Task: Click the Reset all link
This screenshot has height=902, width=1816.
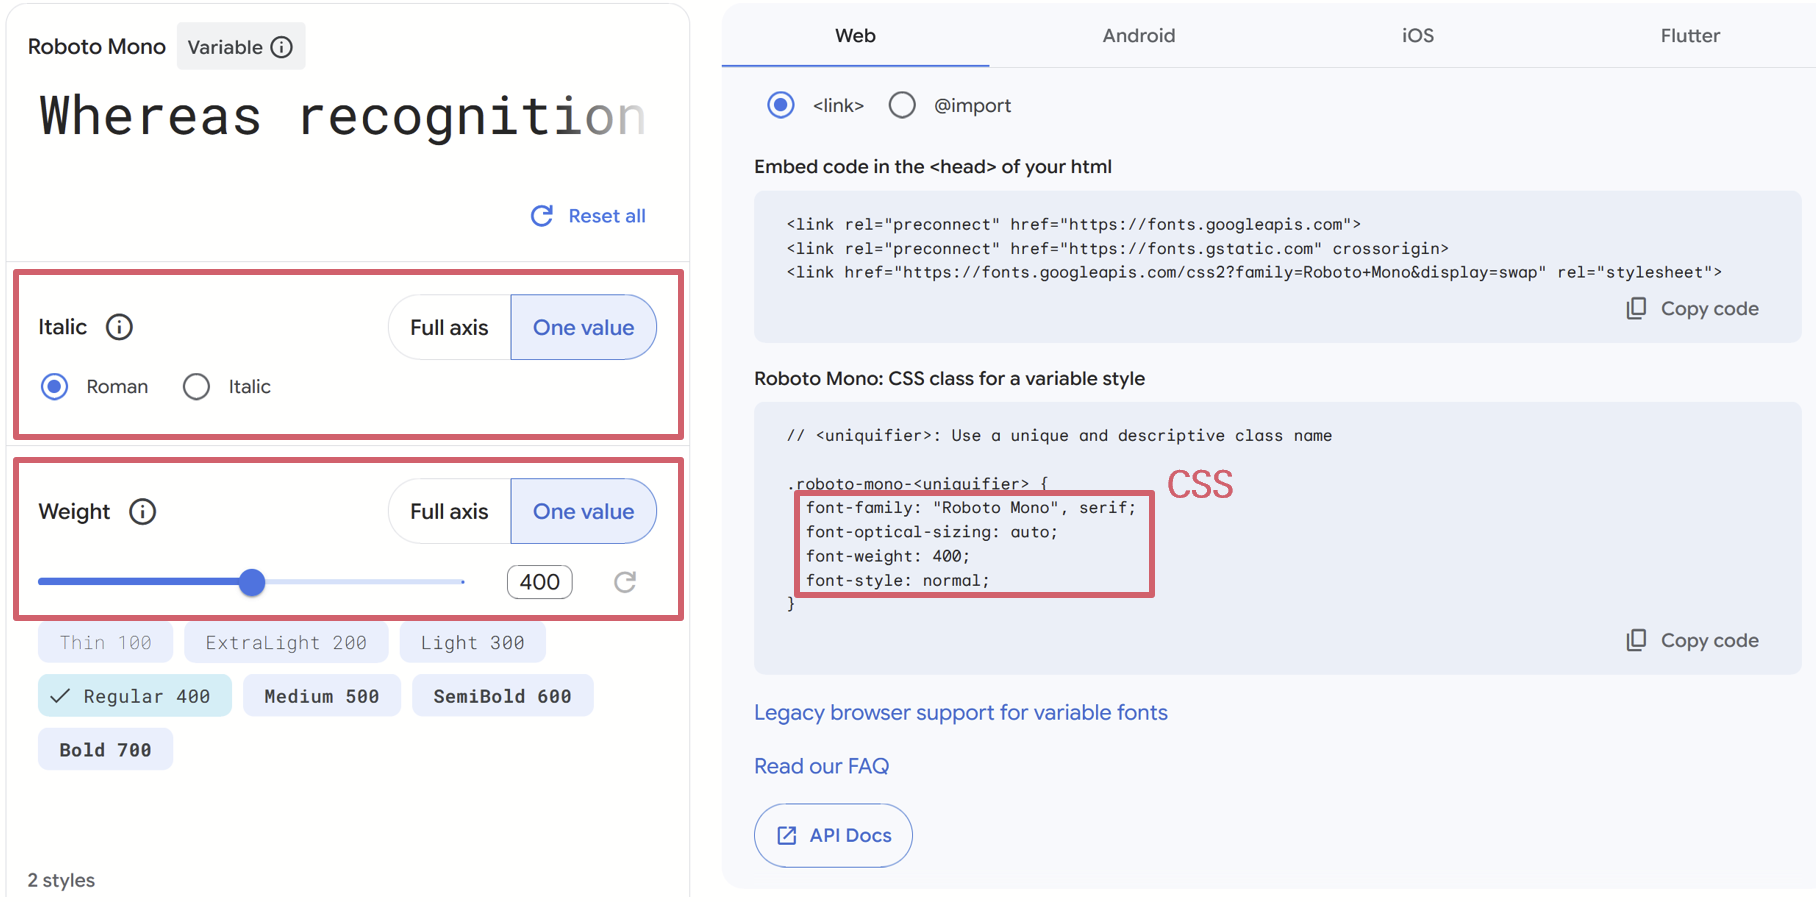Action: click(607, 216)
